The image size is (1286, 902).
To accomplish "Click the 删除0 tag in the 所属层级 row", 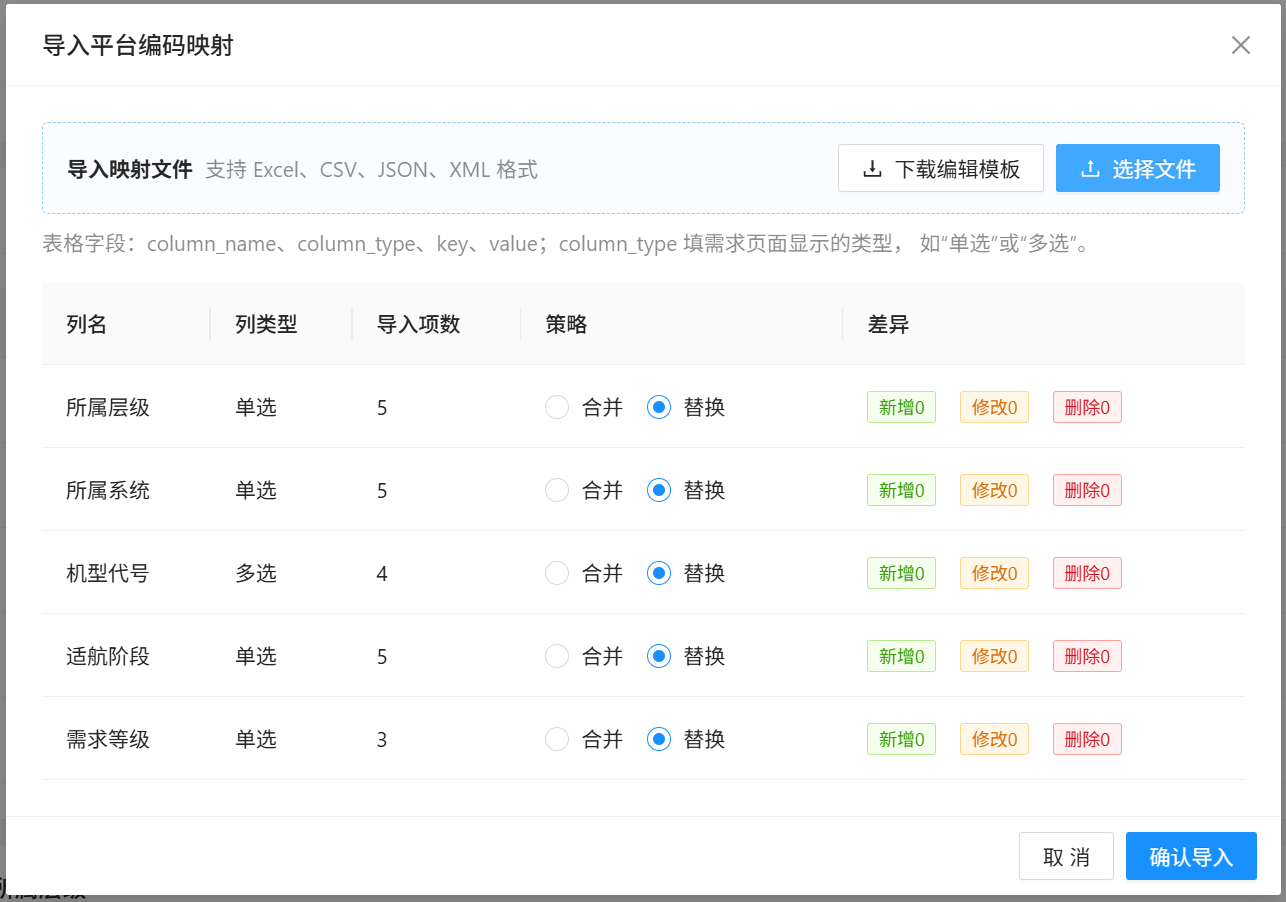I will click(x=1087, y=407).
